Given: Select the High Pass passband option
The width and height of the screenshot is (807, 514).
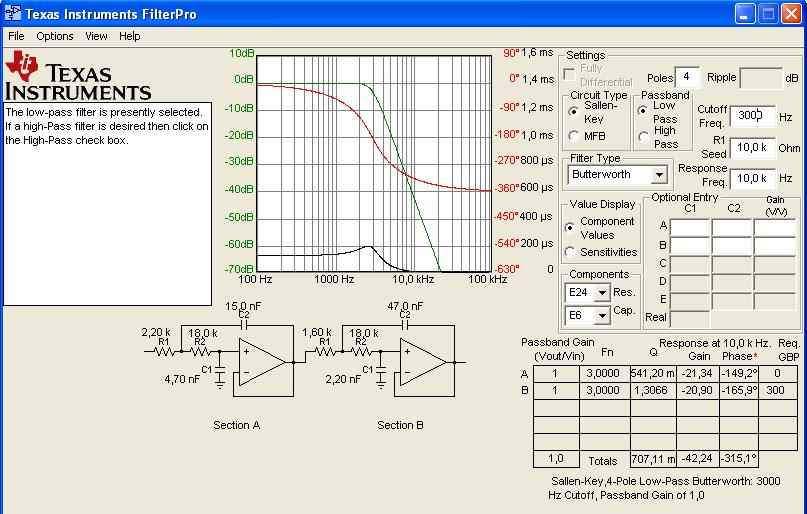Looking at the screenshot, I should [x=643, y=137].
